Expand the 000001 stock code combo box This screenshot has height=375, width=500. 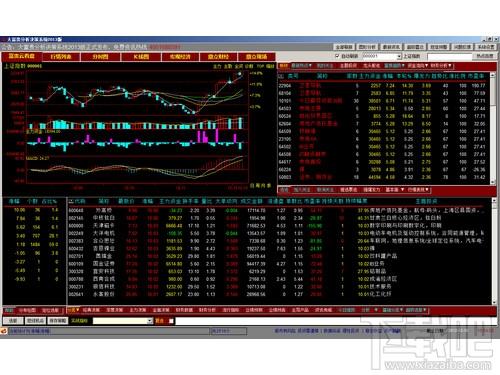coord(399,56)
